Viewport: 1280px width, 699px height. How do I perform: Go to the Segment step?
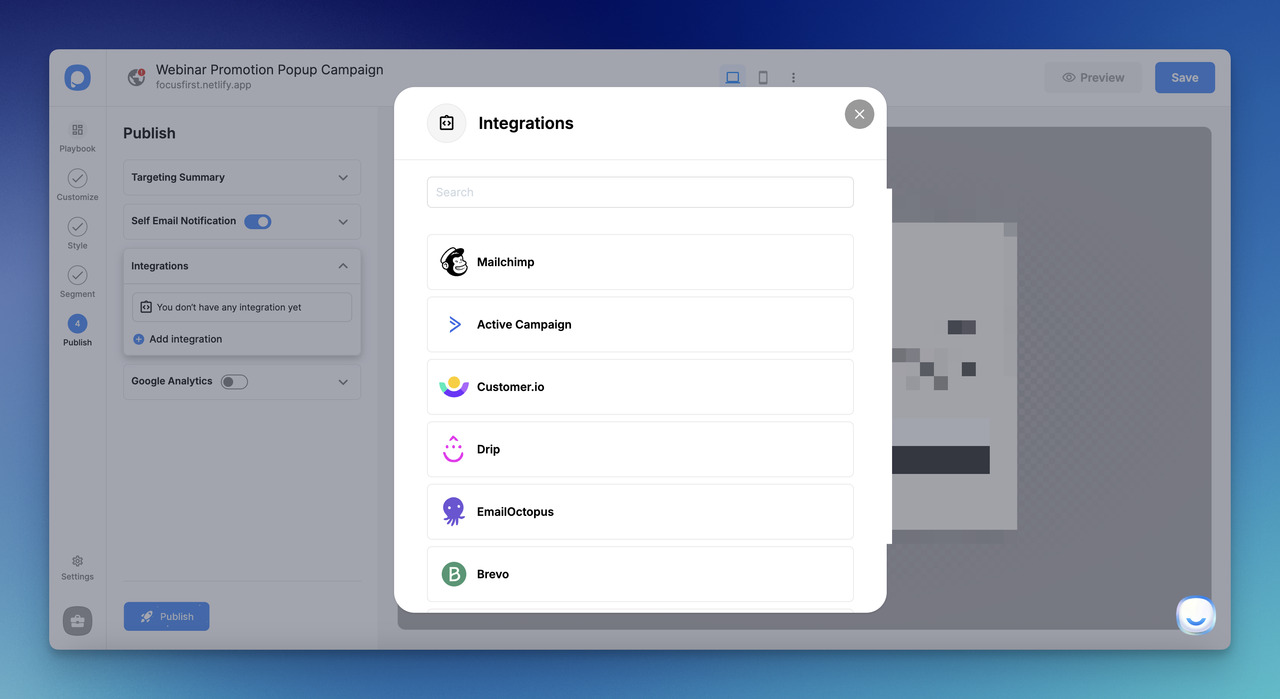[x=77, y=281]
